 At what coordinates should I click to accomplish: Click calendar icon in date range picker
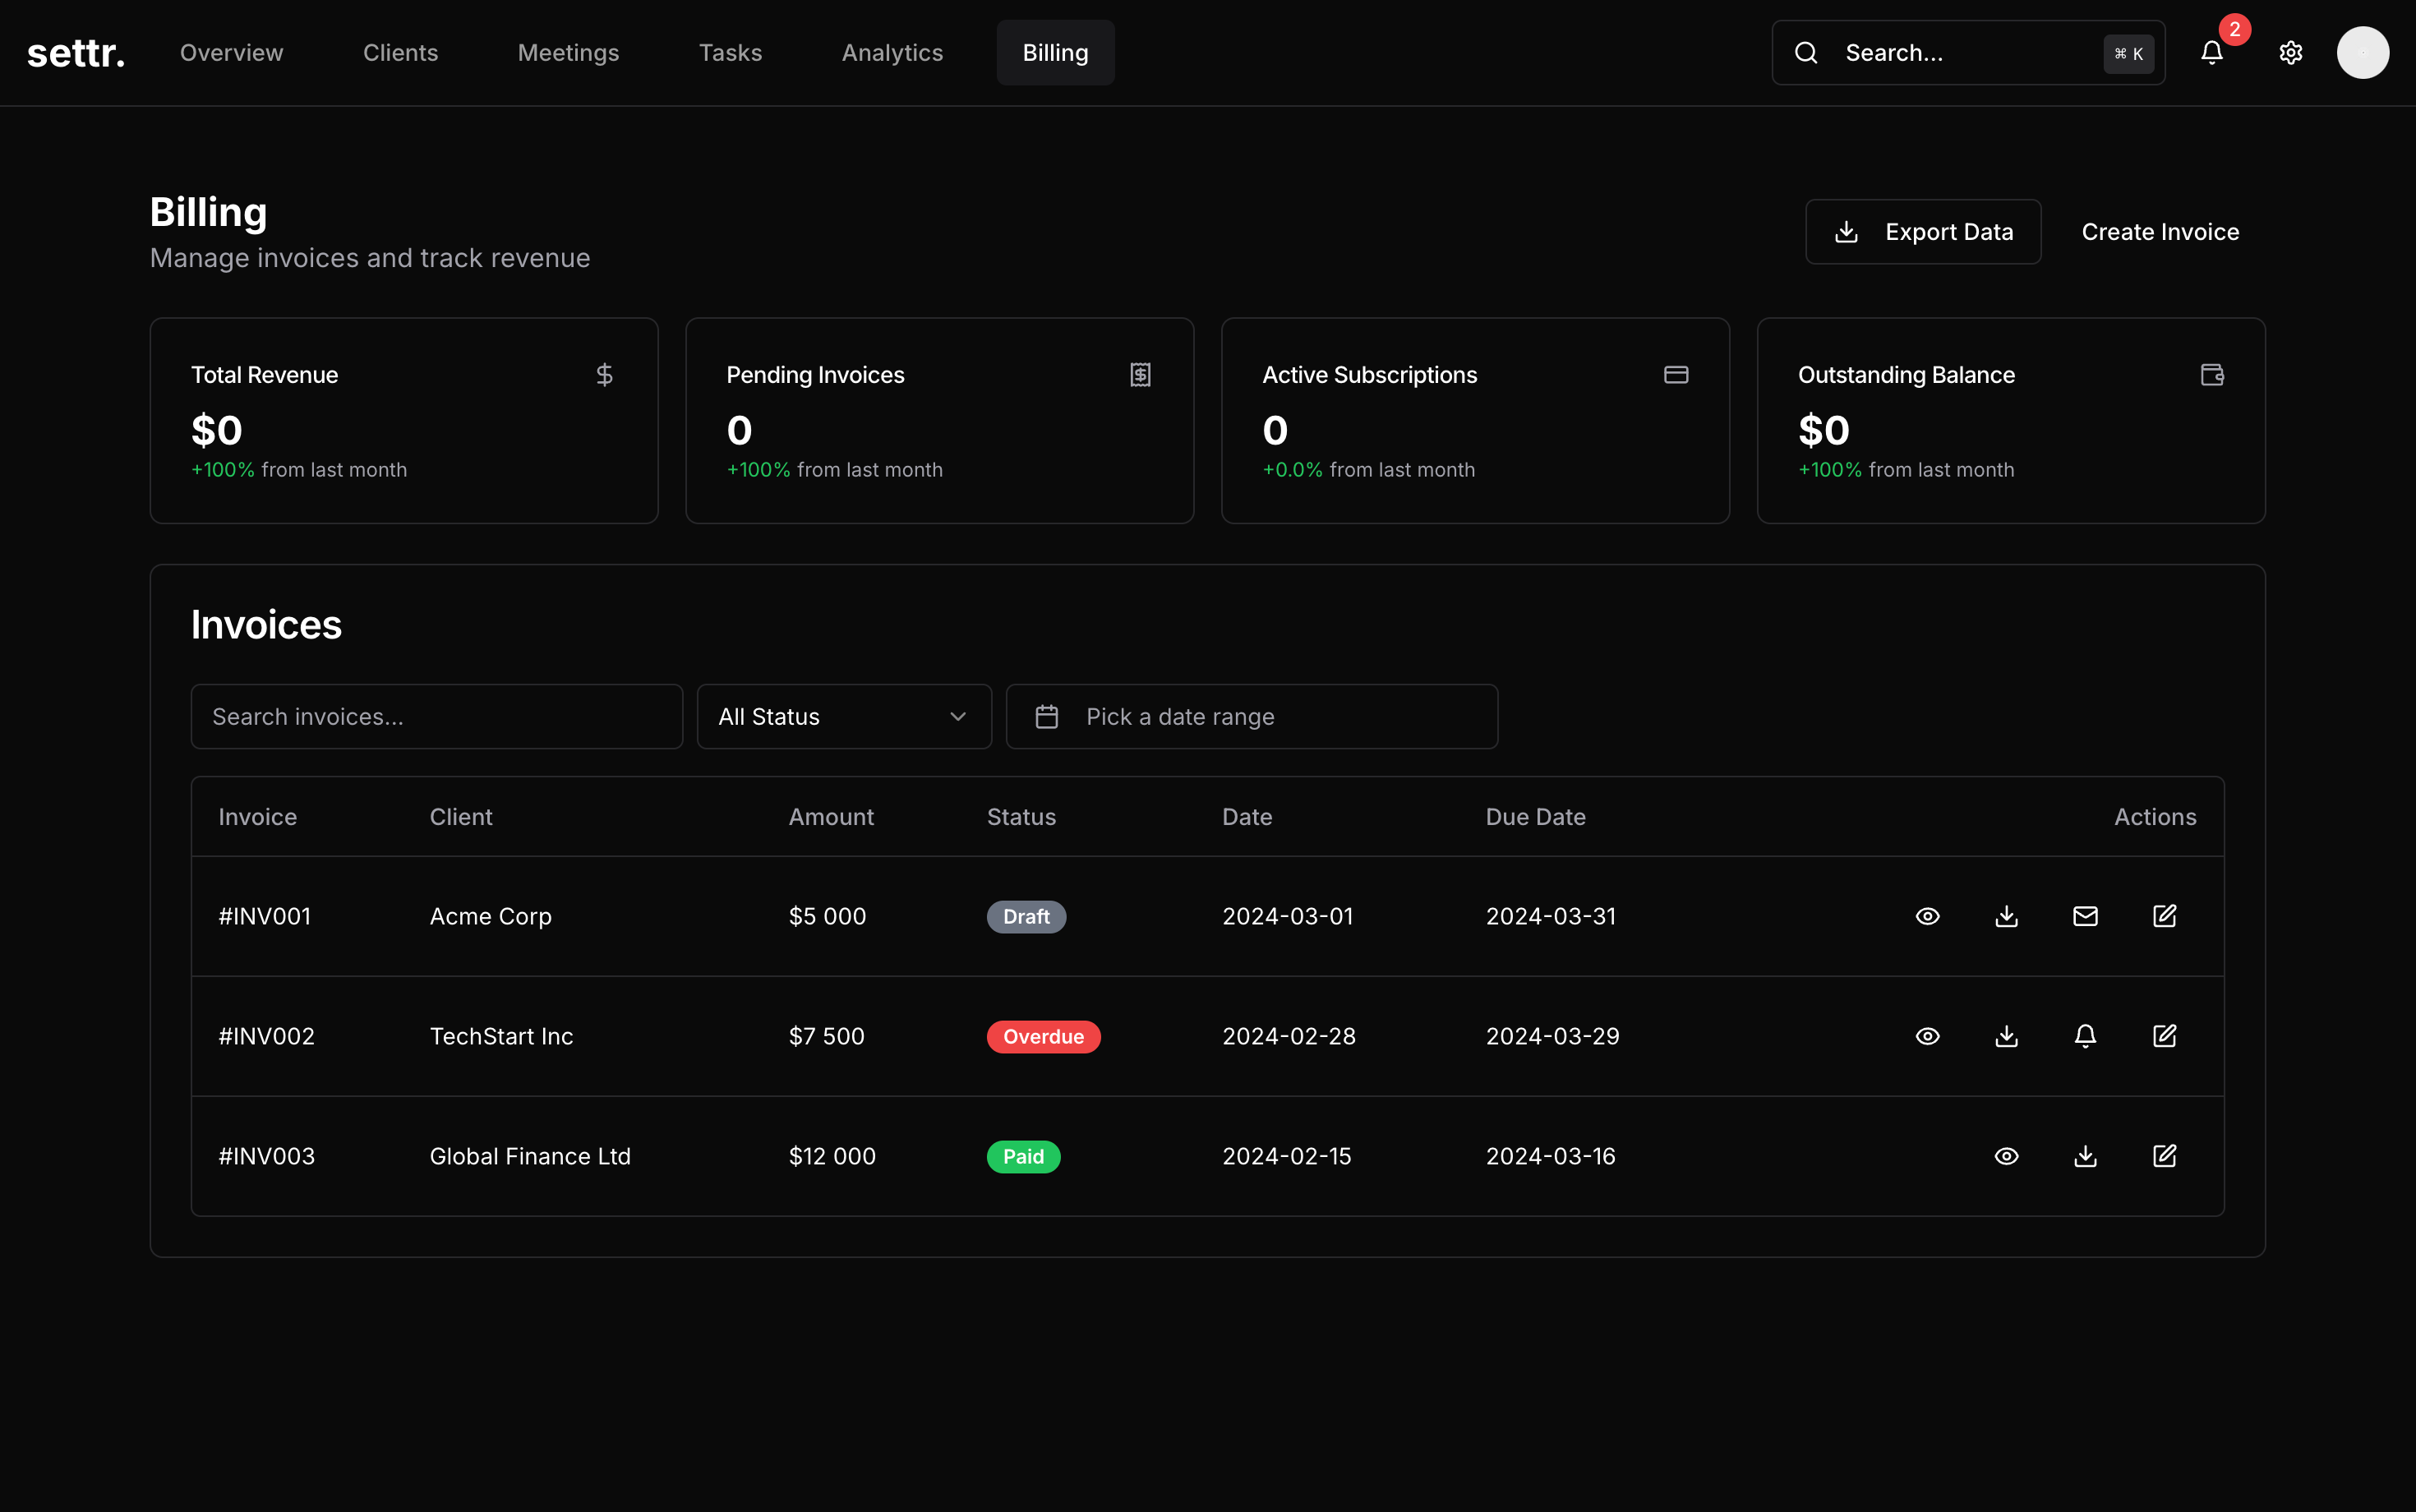(x=1046, y=717)
